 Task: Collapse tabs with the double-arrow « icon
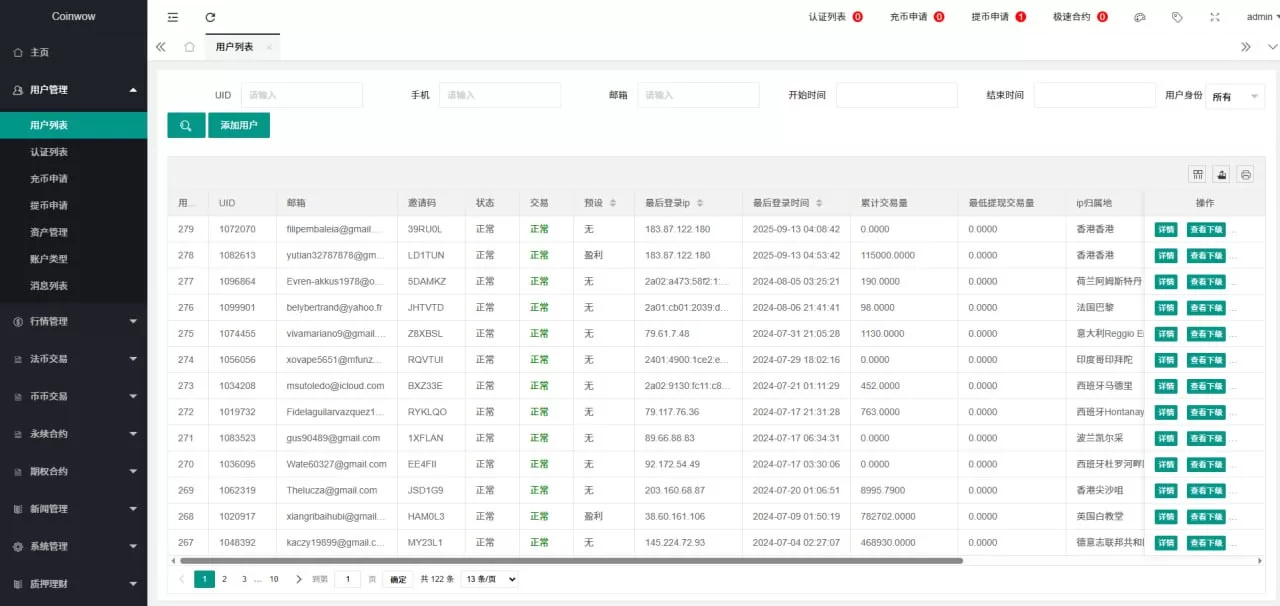160,46
